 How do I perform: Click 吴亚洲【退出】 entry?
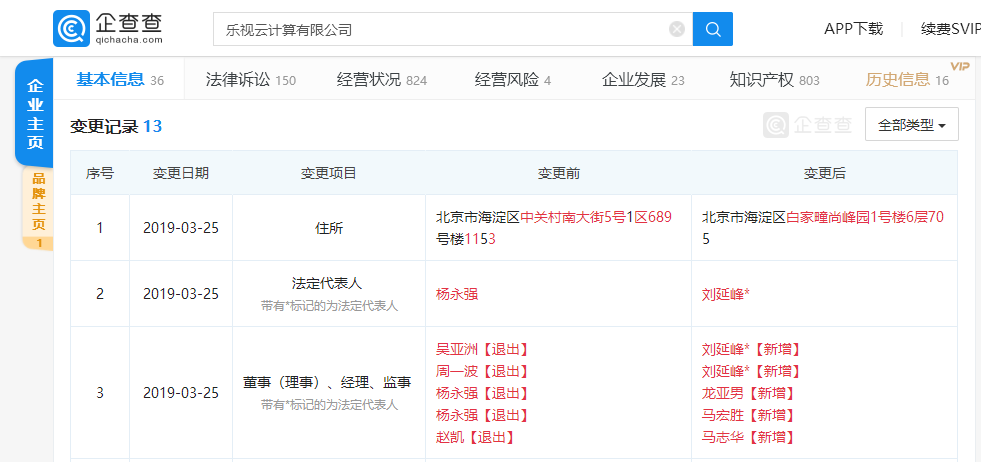tap(482, 349)
